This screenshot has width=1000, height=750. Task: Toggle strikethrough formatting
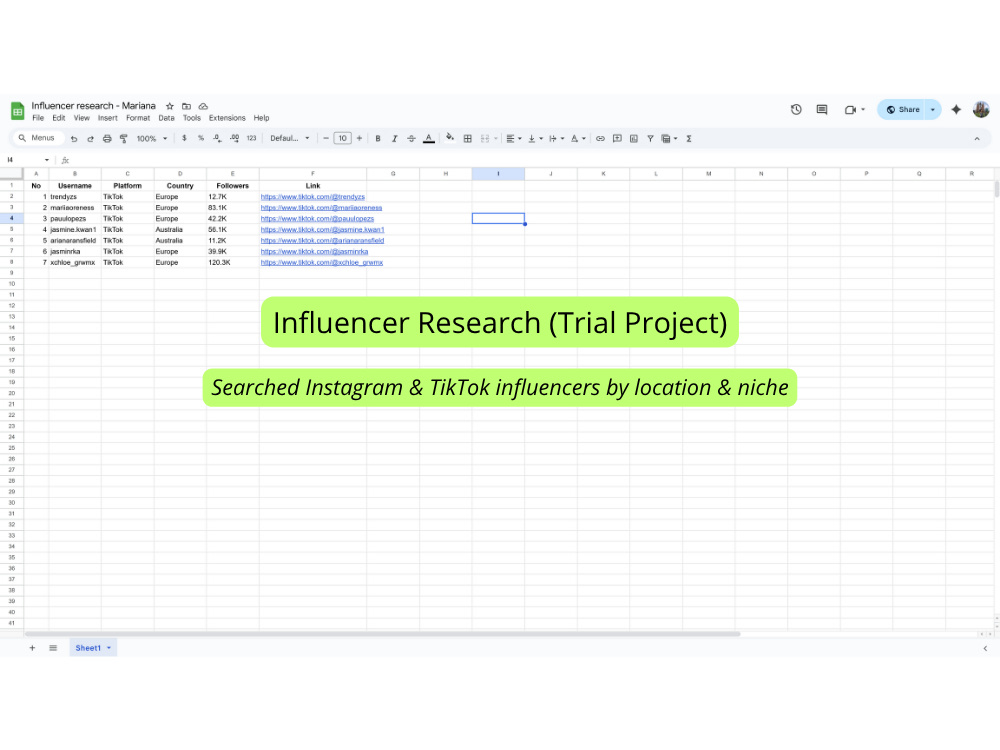click(x=411, y=138)
